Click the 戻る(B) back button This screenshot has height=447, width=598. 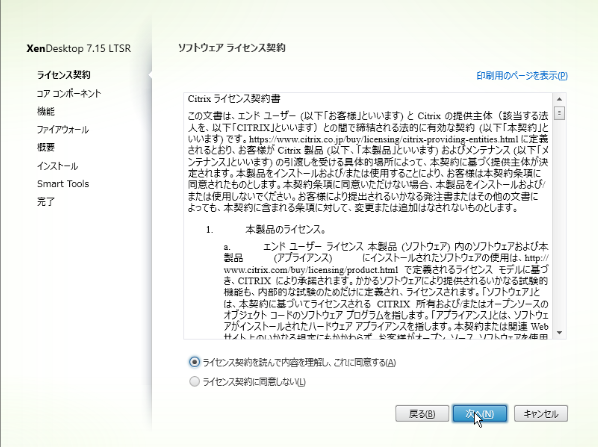tap(422, 414)
